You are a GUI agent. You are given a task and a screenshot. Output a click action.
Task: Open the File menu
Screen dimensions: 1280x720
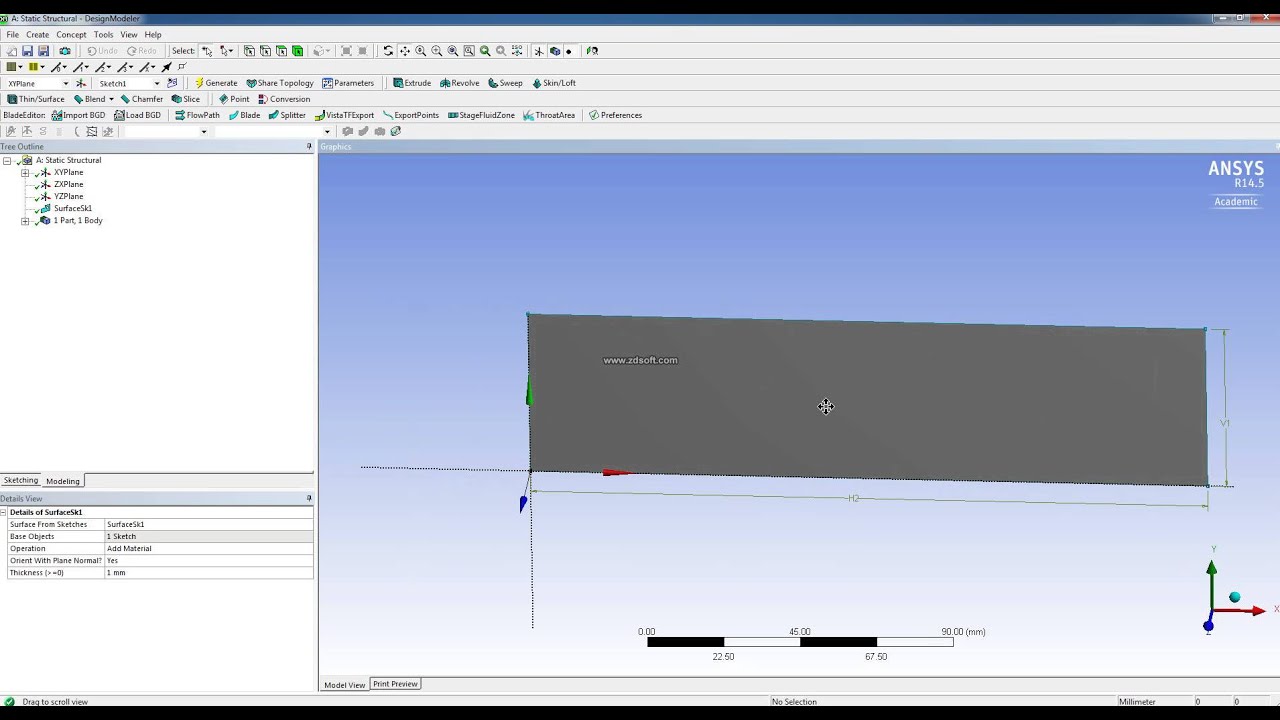click(x=12, y=35)
